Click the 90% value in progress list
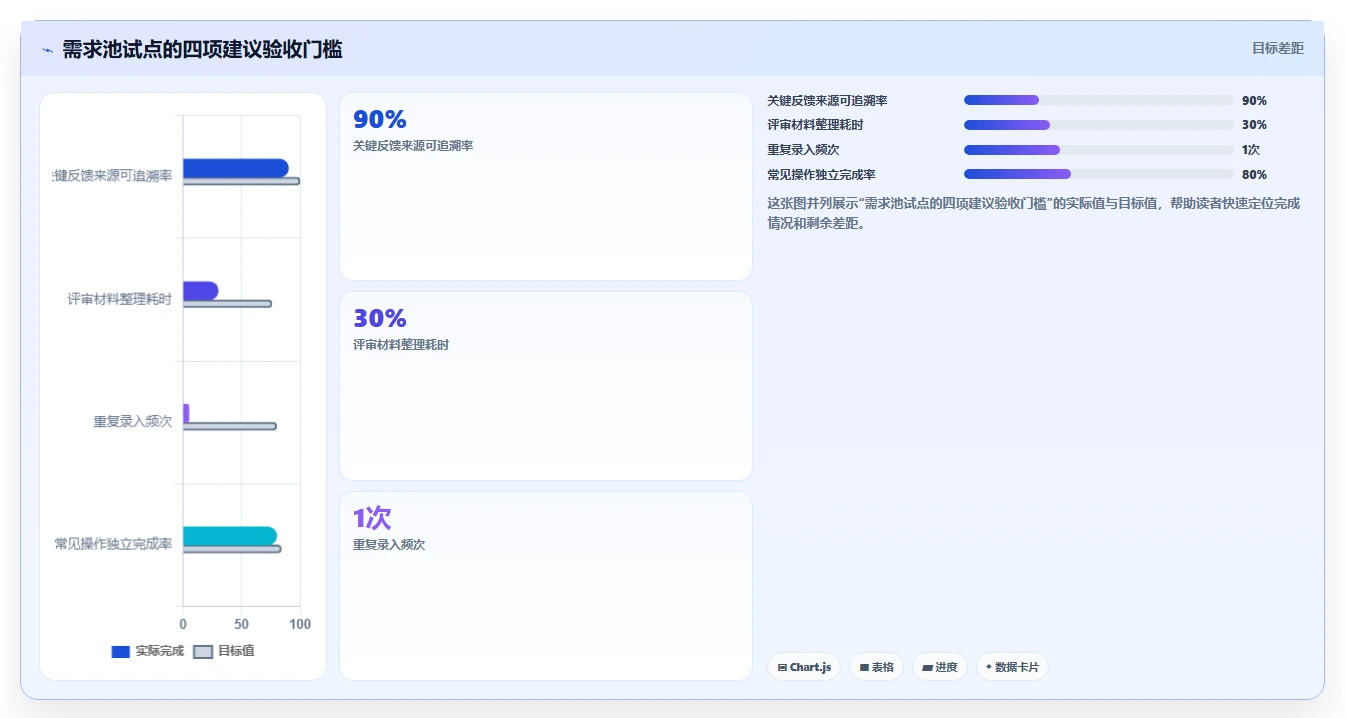1345x718 pixels. [x=1254, y=101]
